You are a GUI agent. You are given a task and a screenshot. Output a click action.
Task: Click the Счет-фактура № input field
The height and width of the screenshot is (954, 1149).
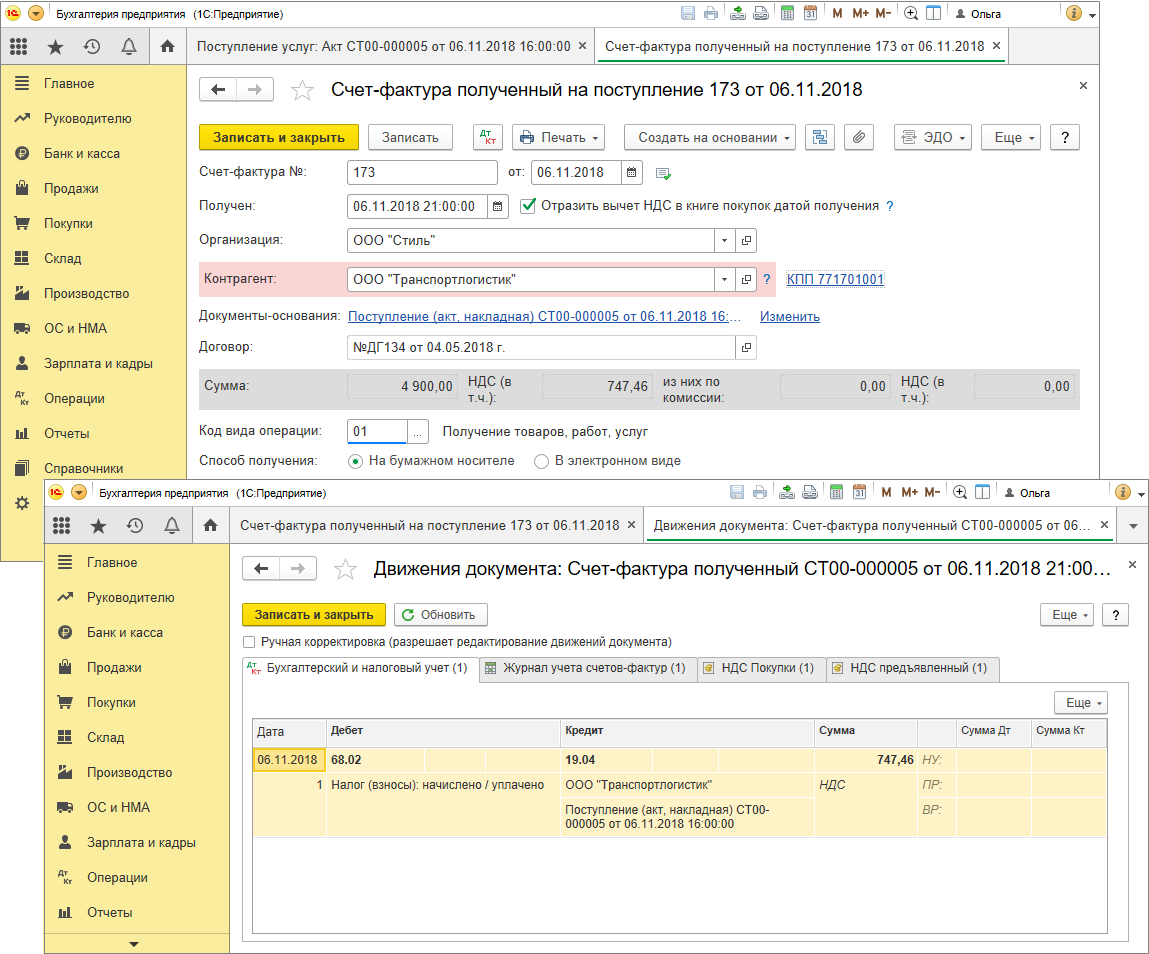[422, 172]
